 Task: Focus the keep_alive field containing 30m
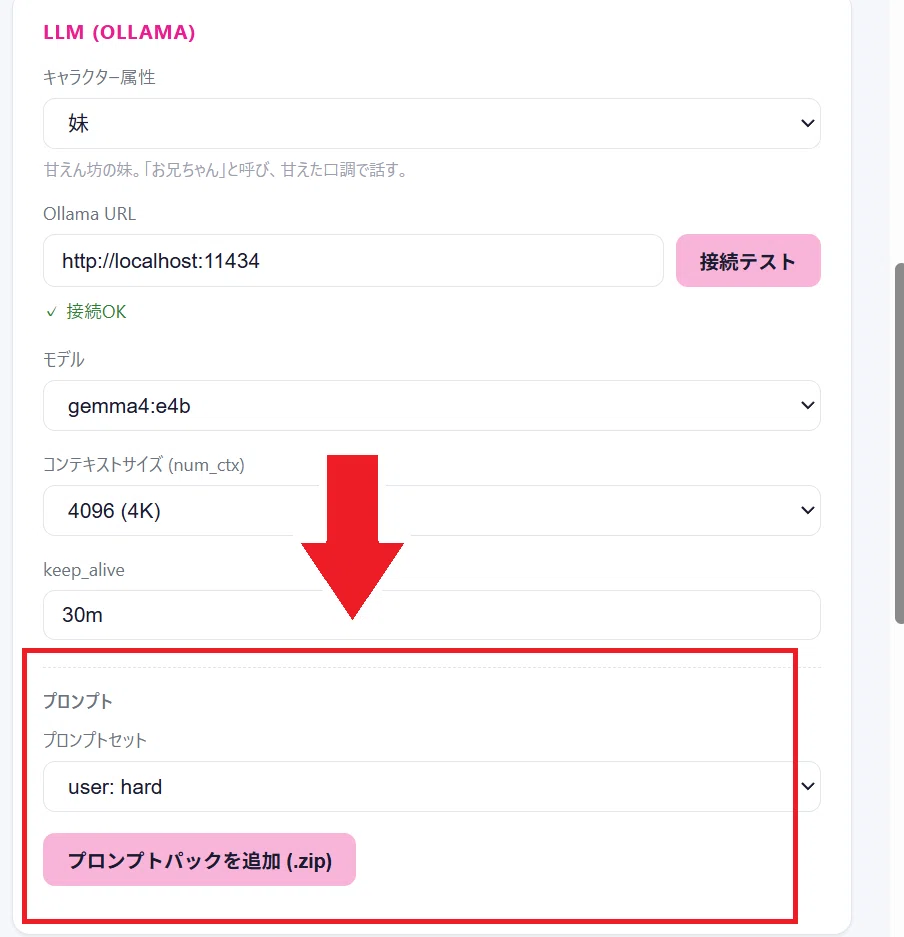tap(431, 615)
